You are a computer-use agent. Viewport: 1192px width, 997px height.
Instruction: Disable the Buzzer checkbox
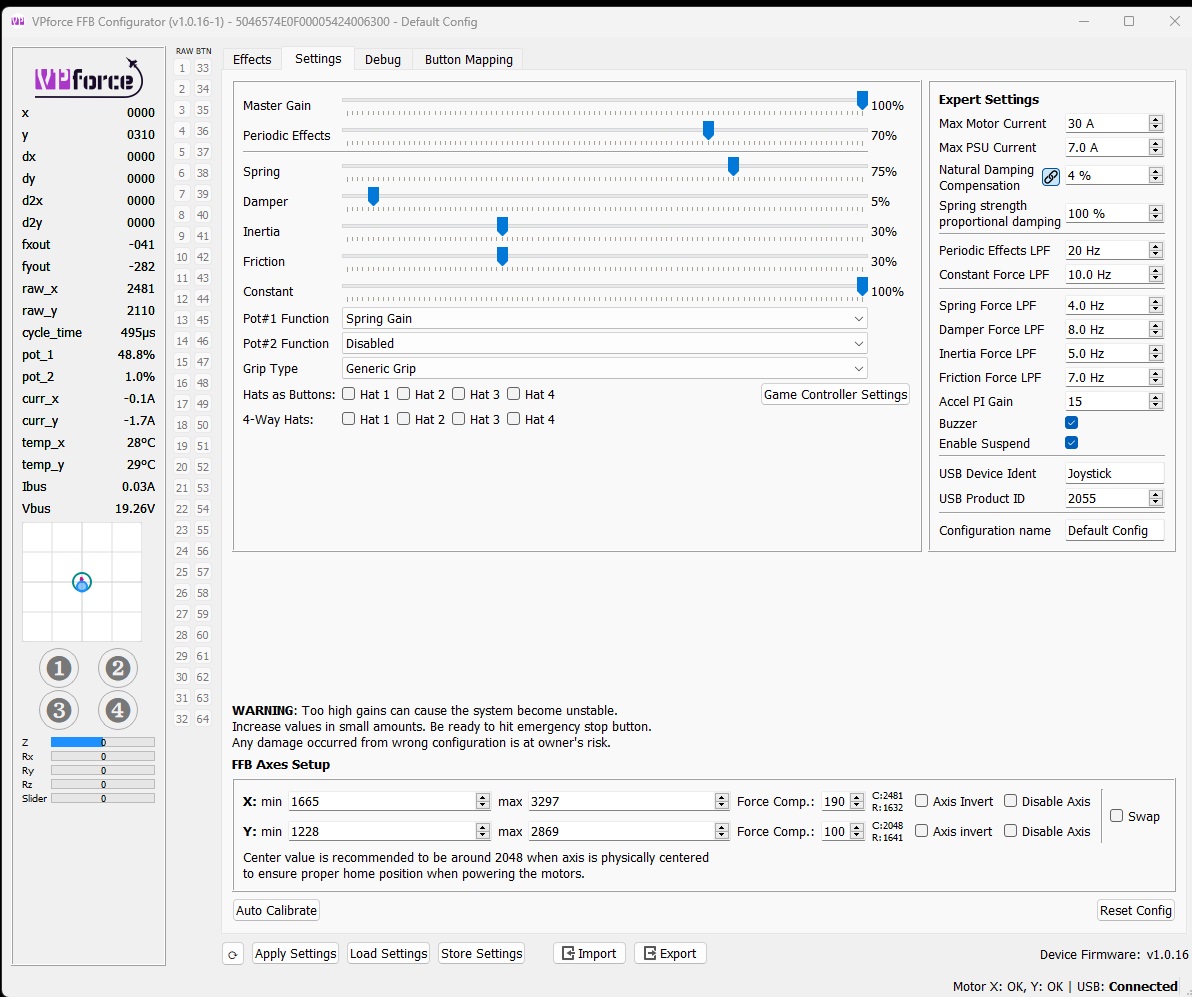click(x=1072, y=423)
